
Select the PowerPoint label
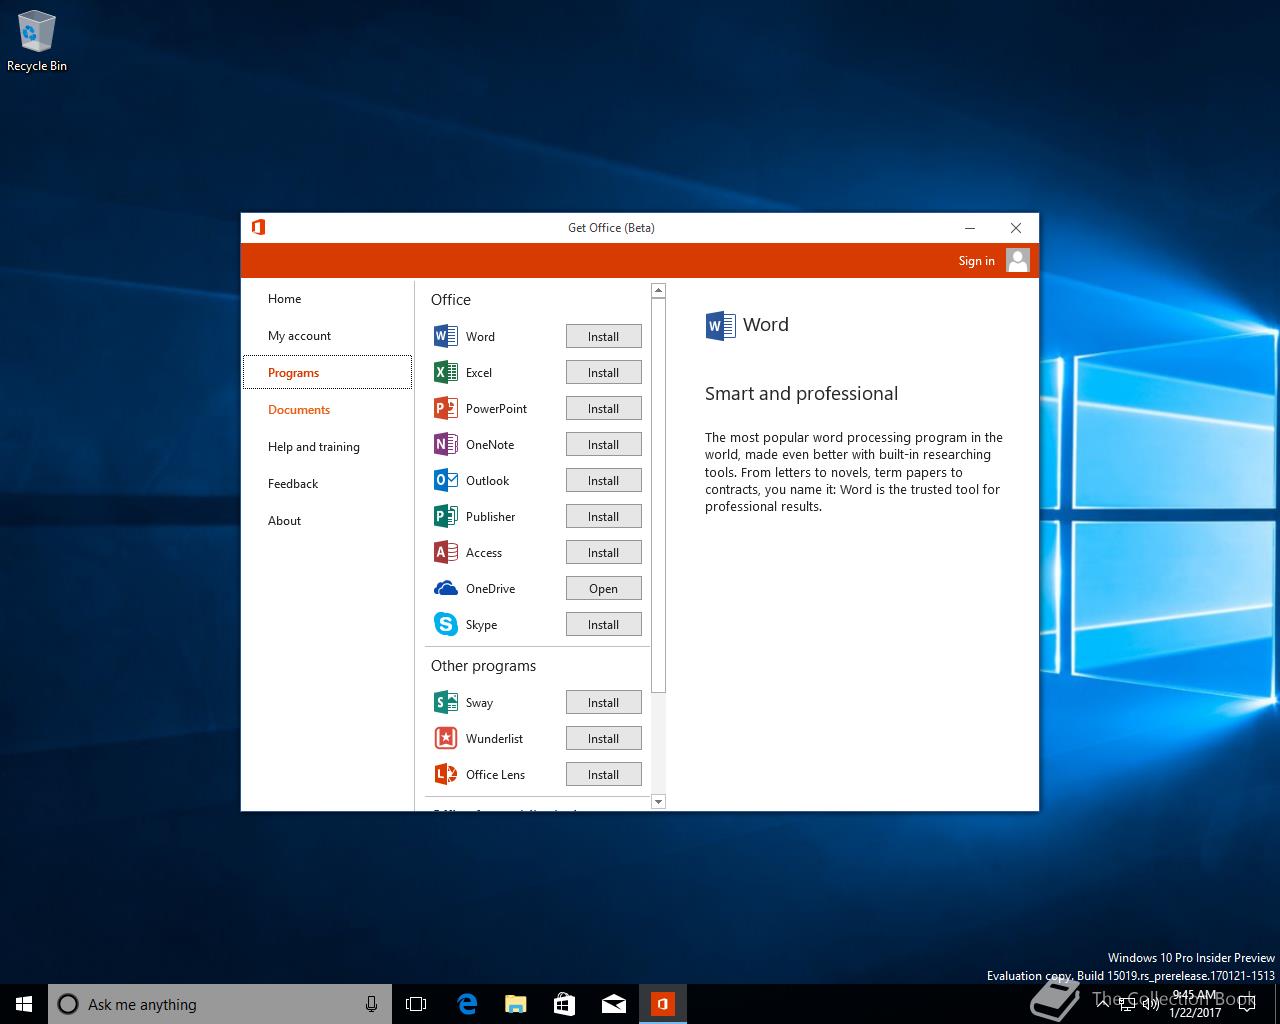(x=496, y=409)
